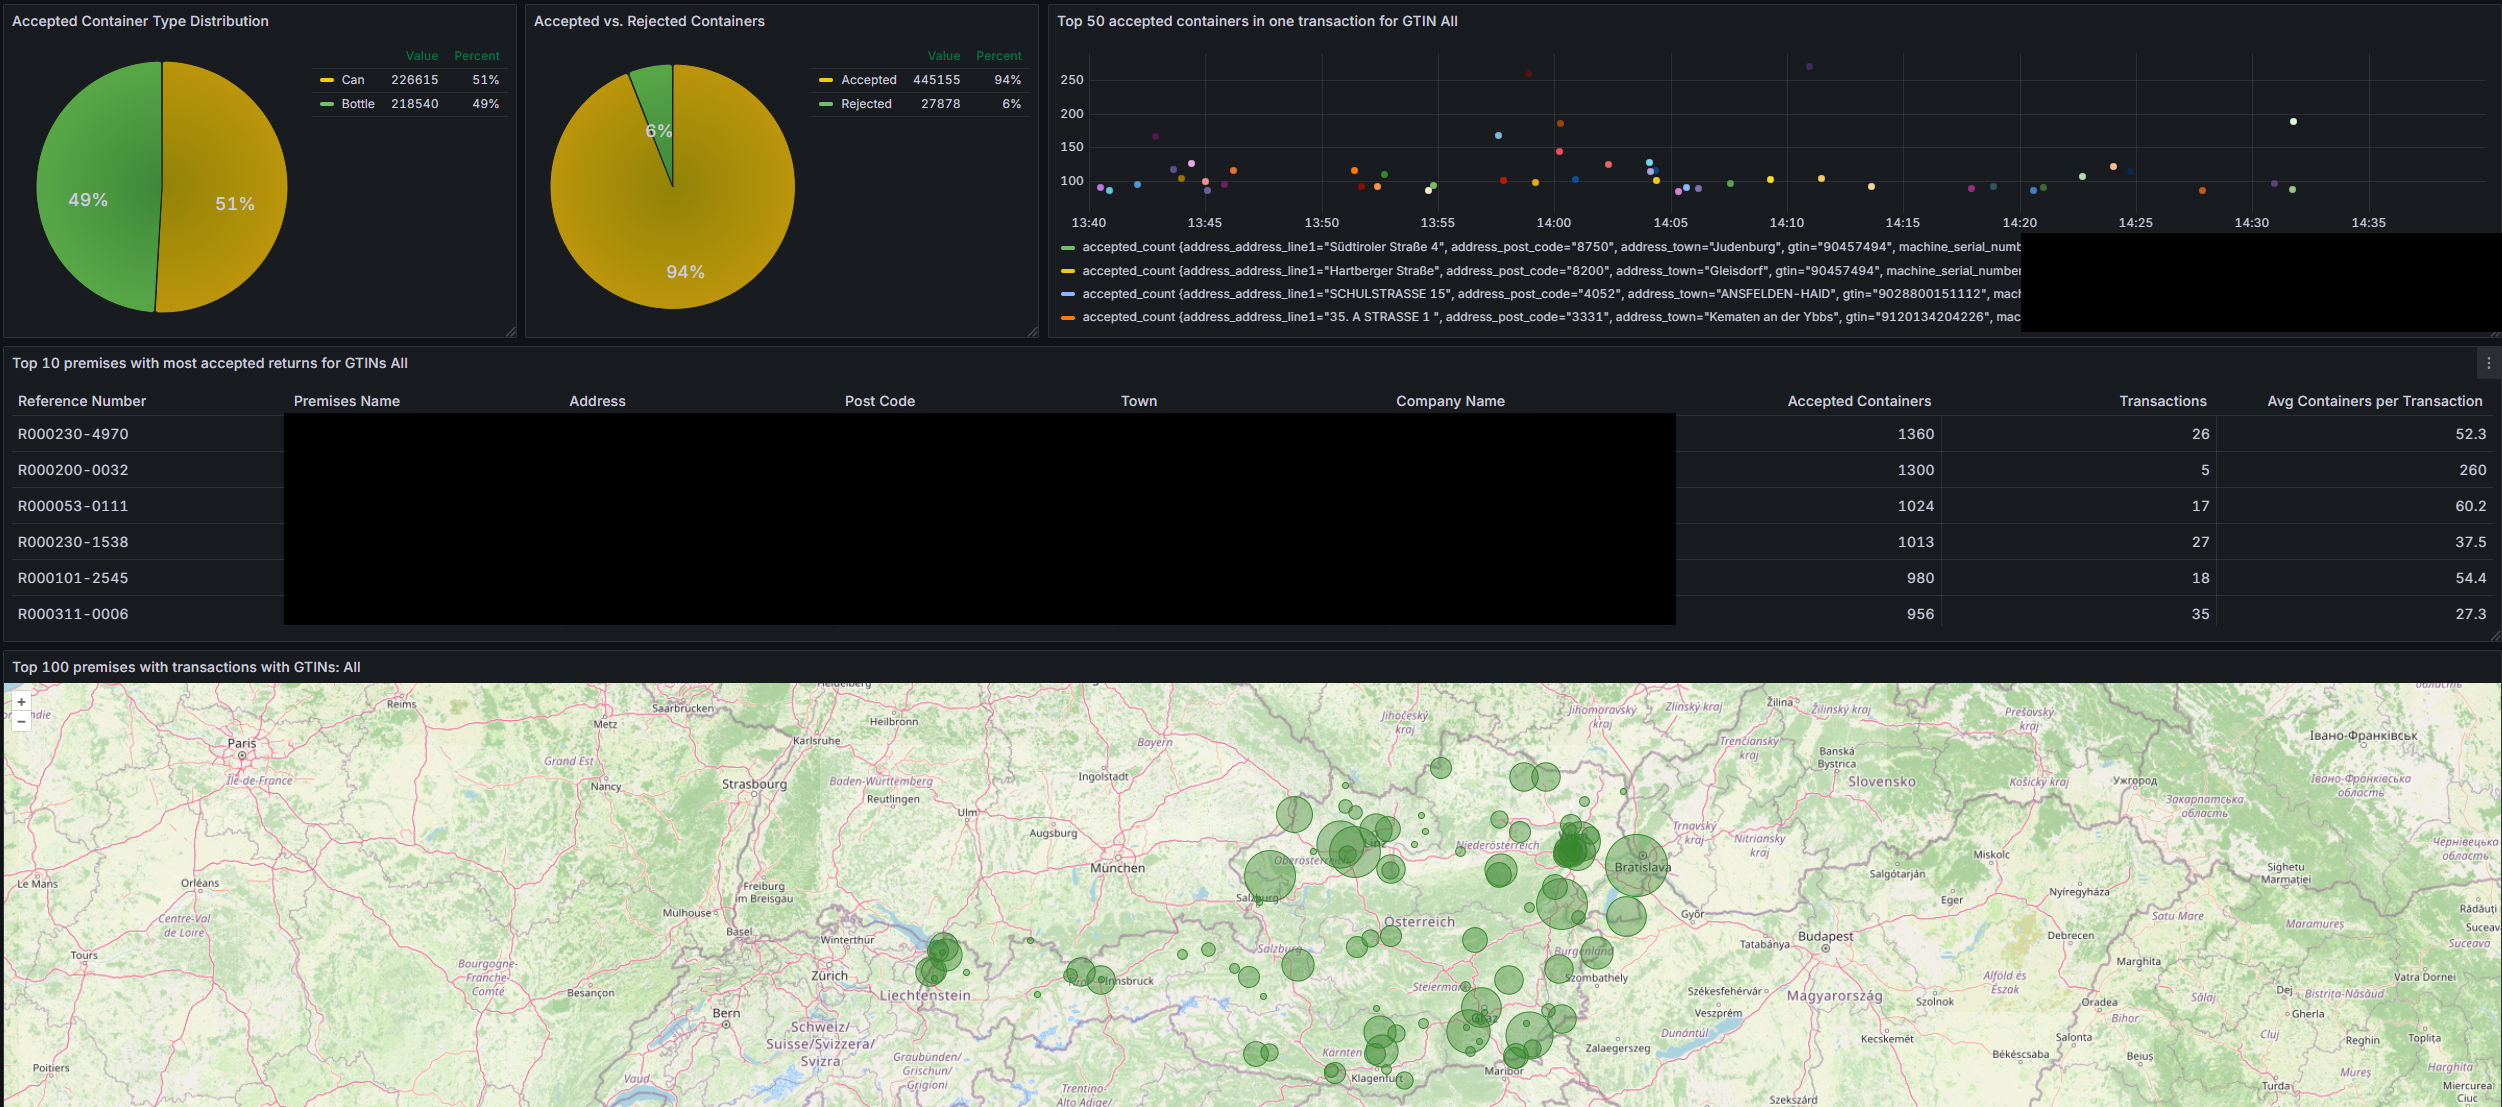
Task: Sort table by Premises Name column
Action: (x=347, y=401)
